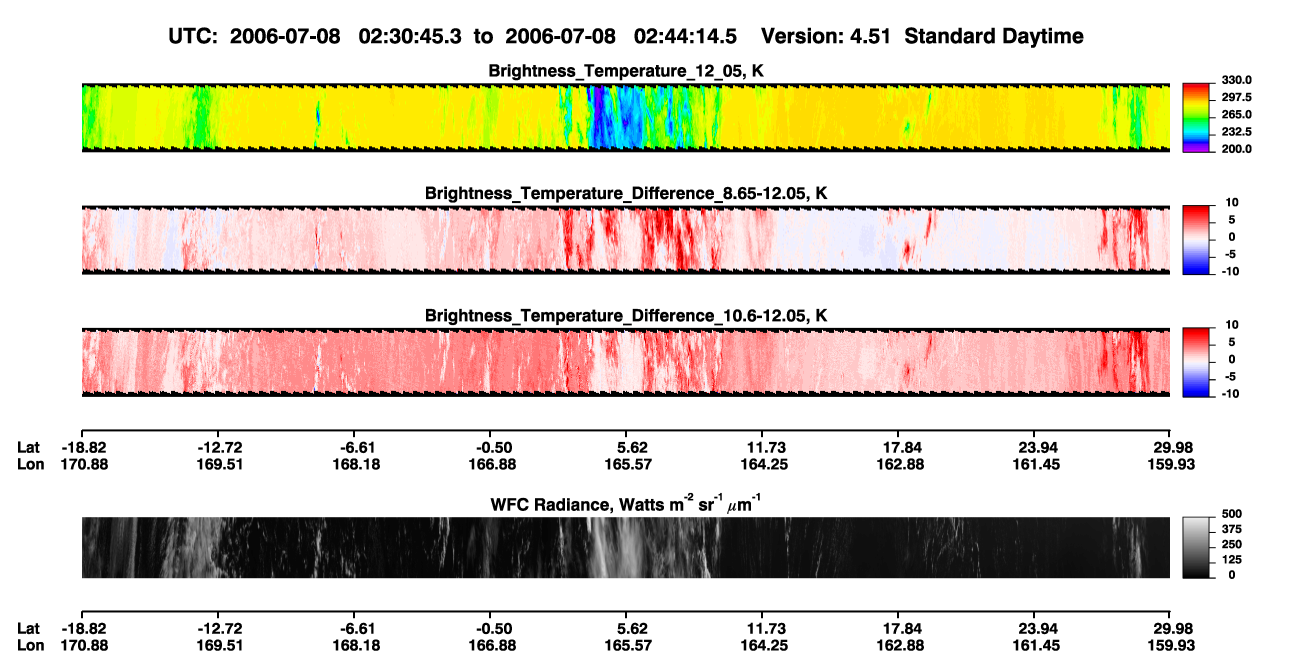Open the 8.65-12.05 difference image strip
1300x667 pixels.
point(625,240)
